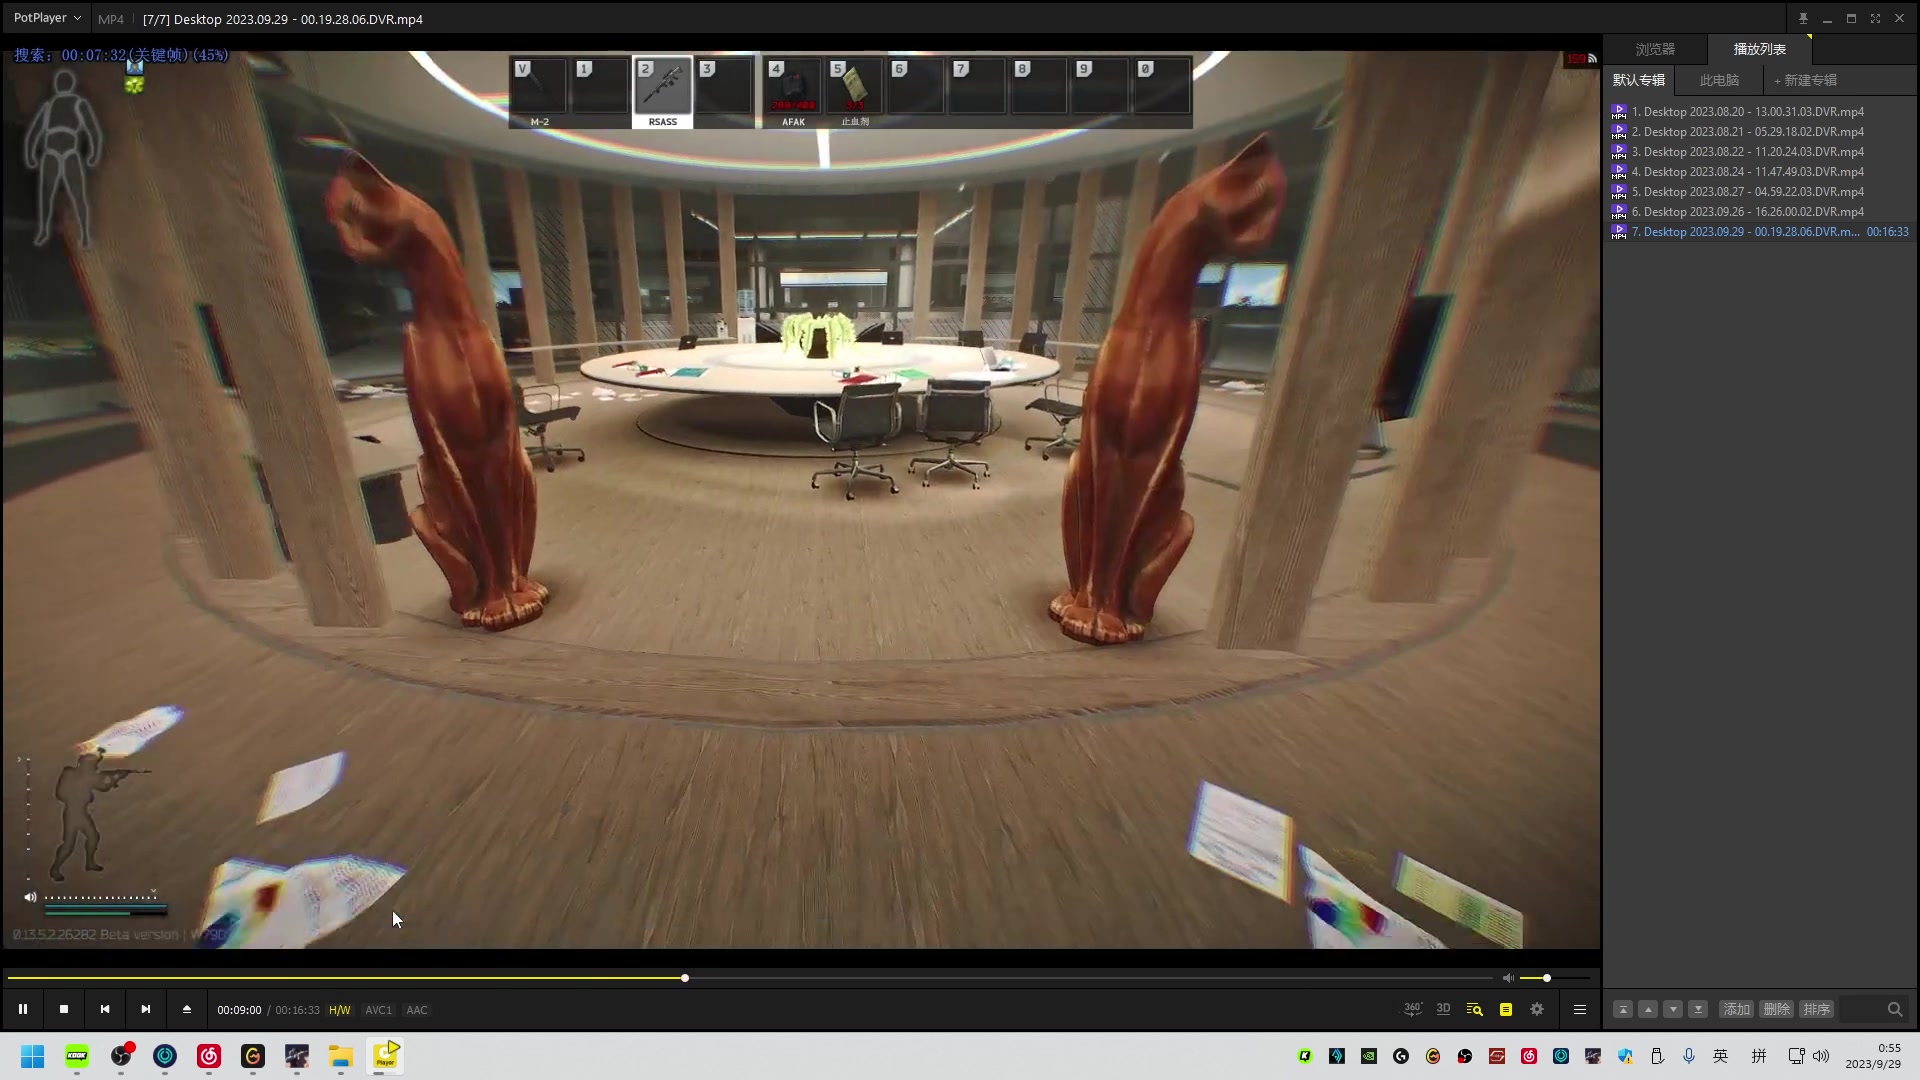Mute audio via speaker icon

pyautogui.click(x=1508, y=978)
